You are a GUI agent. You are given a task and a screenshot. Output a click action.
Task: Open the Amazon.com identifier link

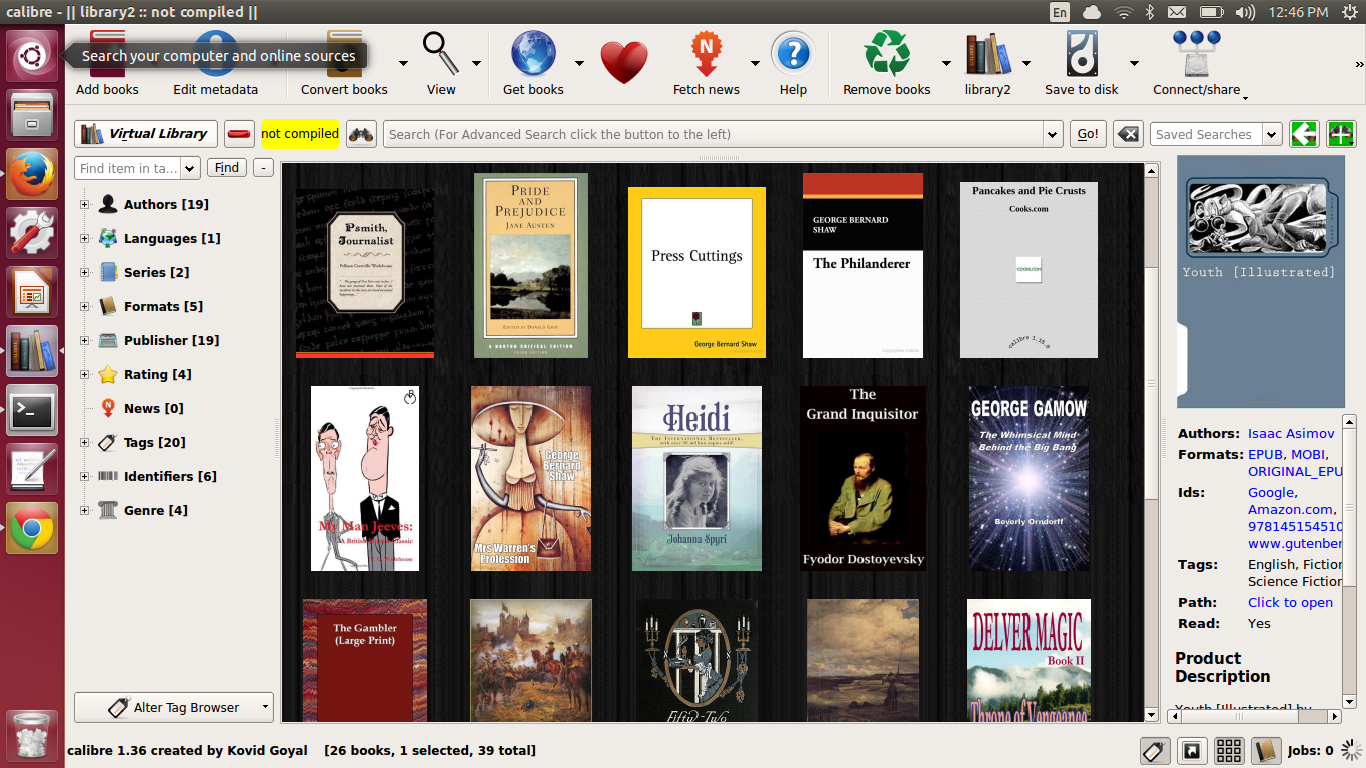[1292, 510]
